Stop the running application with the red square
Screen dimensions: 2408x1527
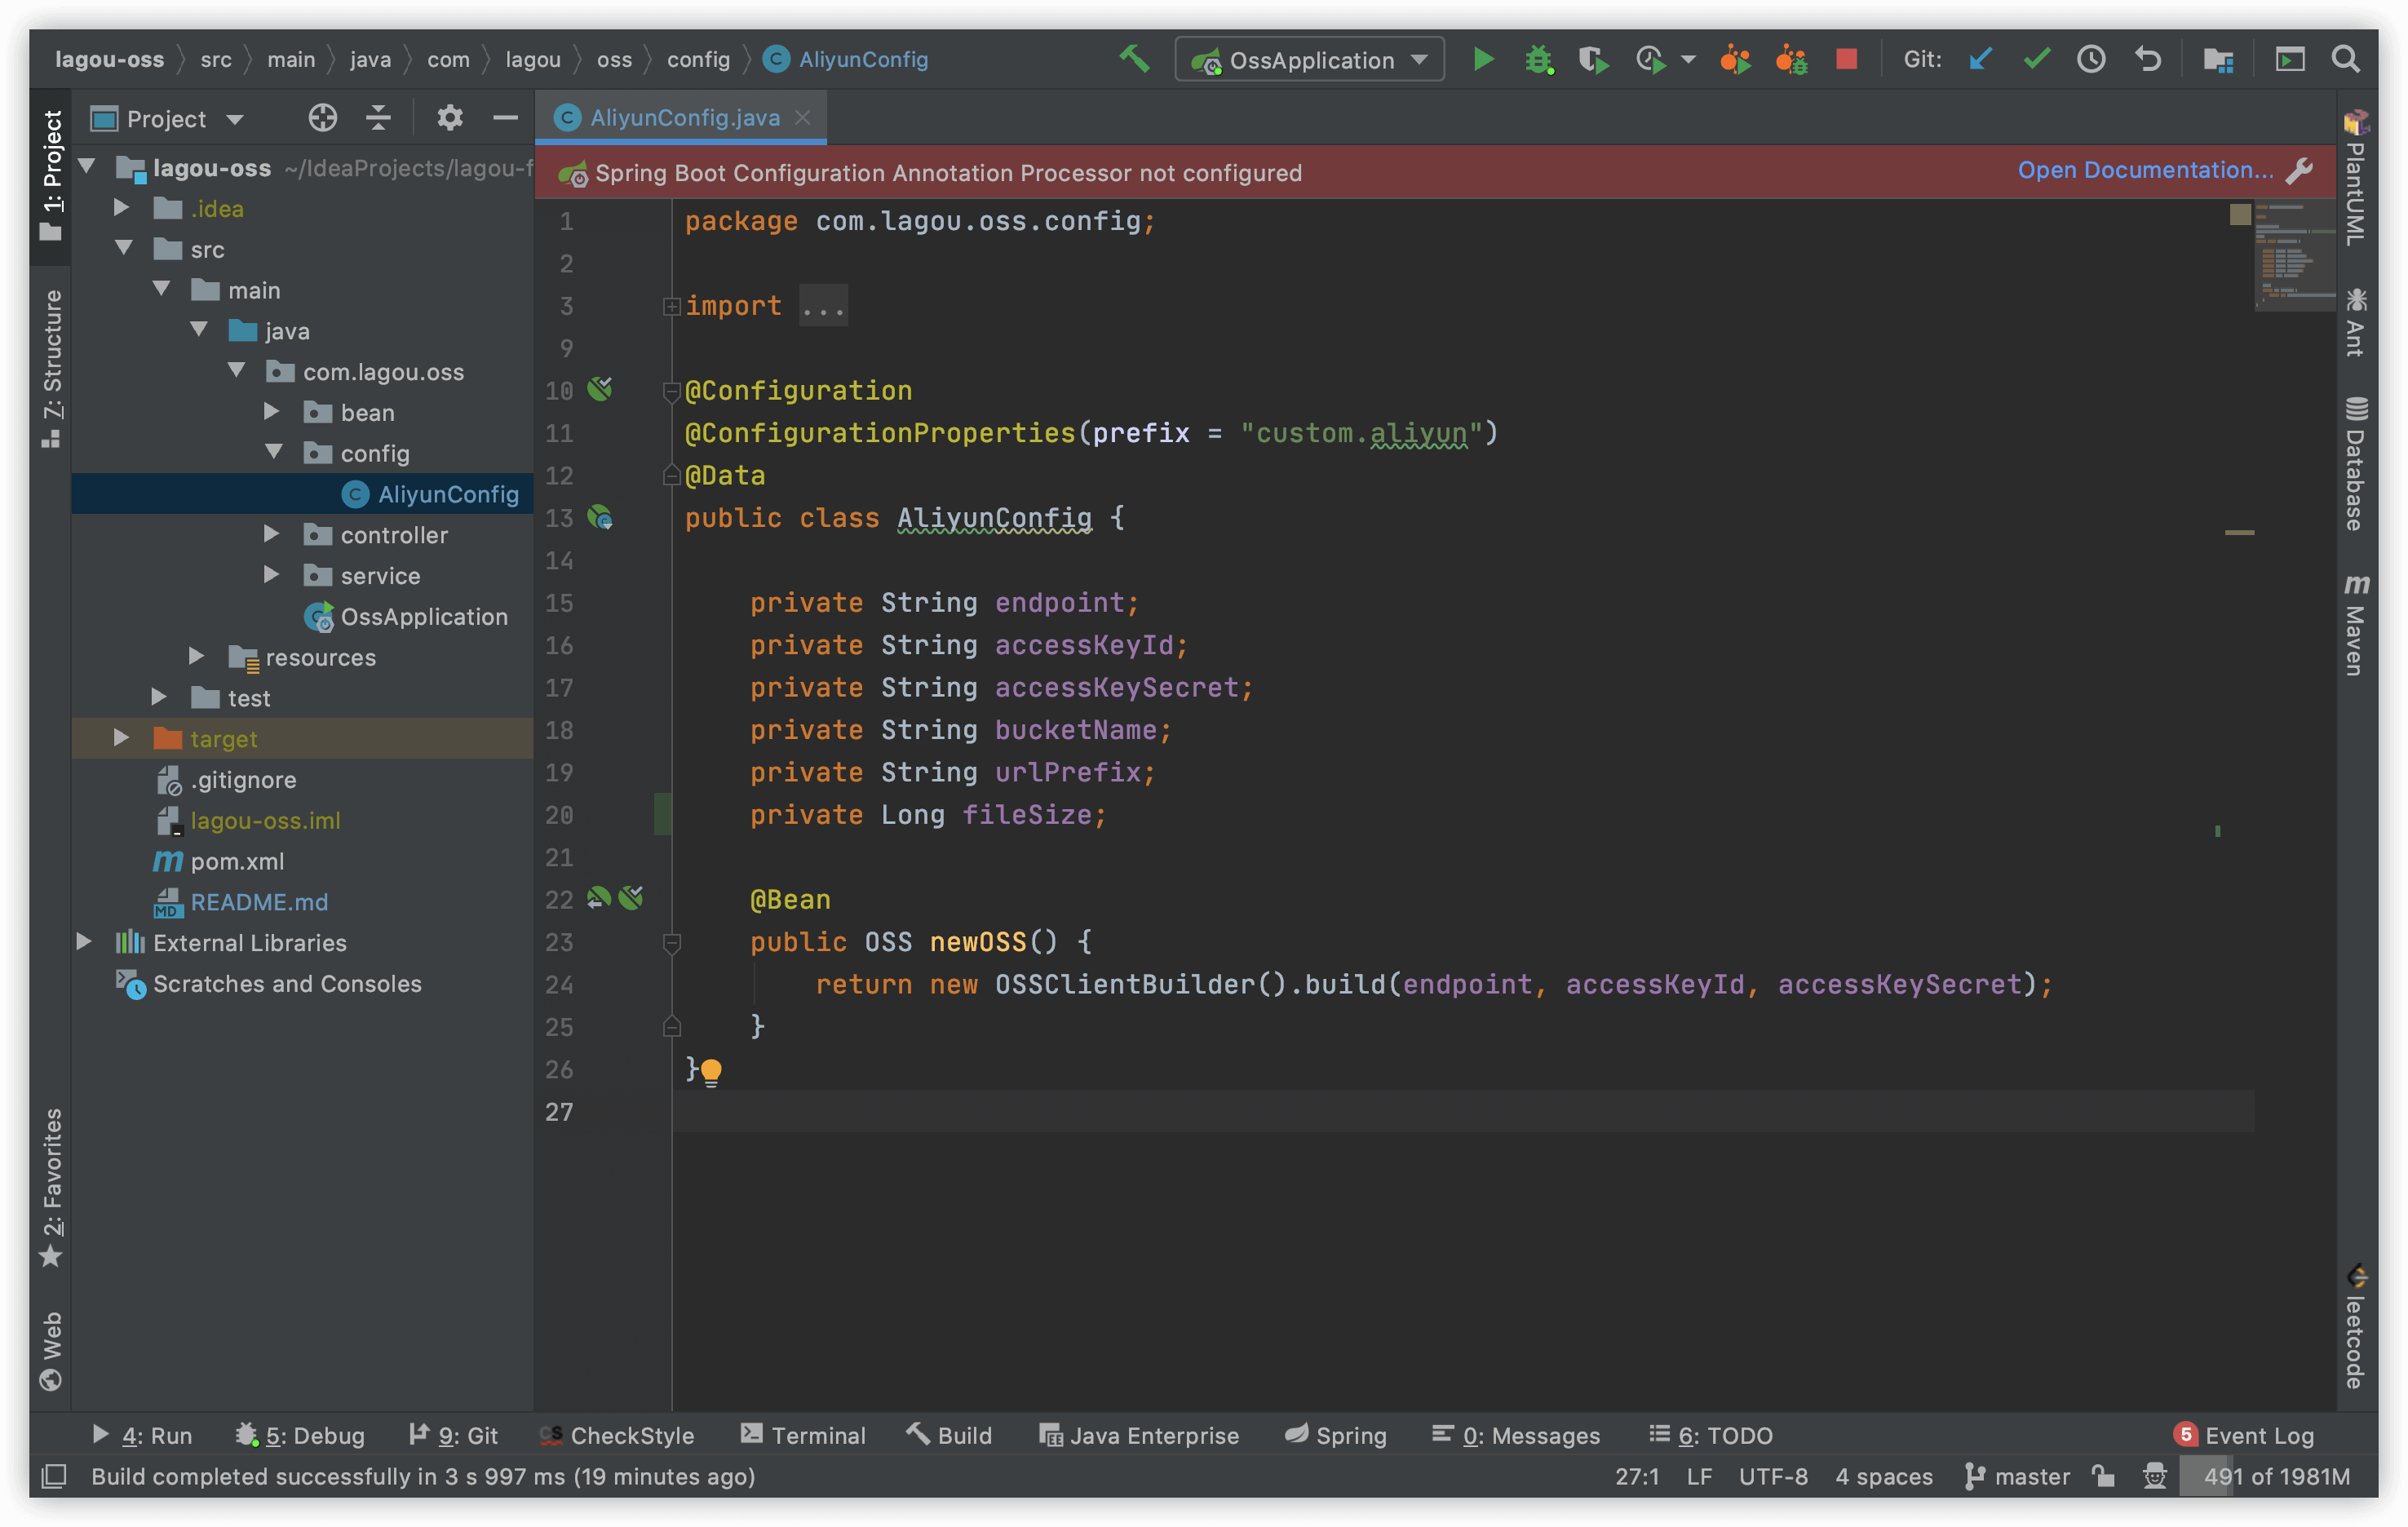(1846, 59)
